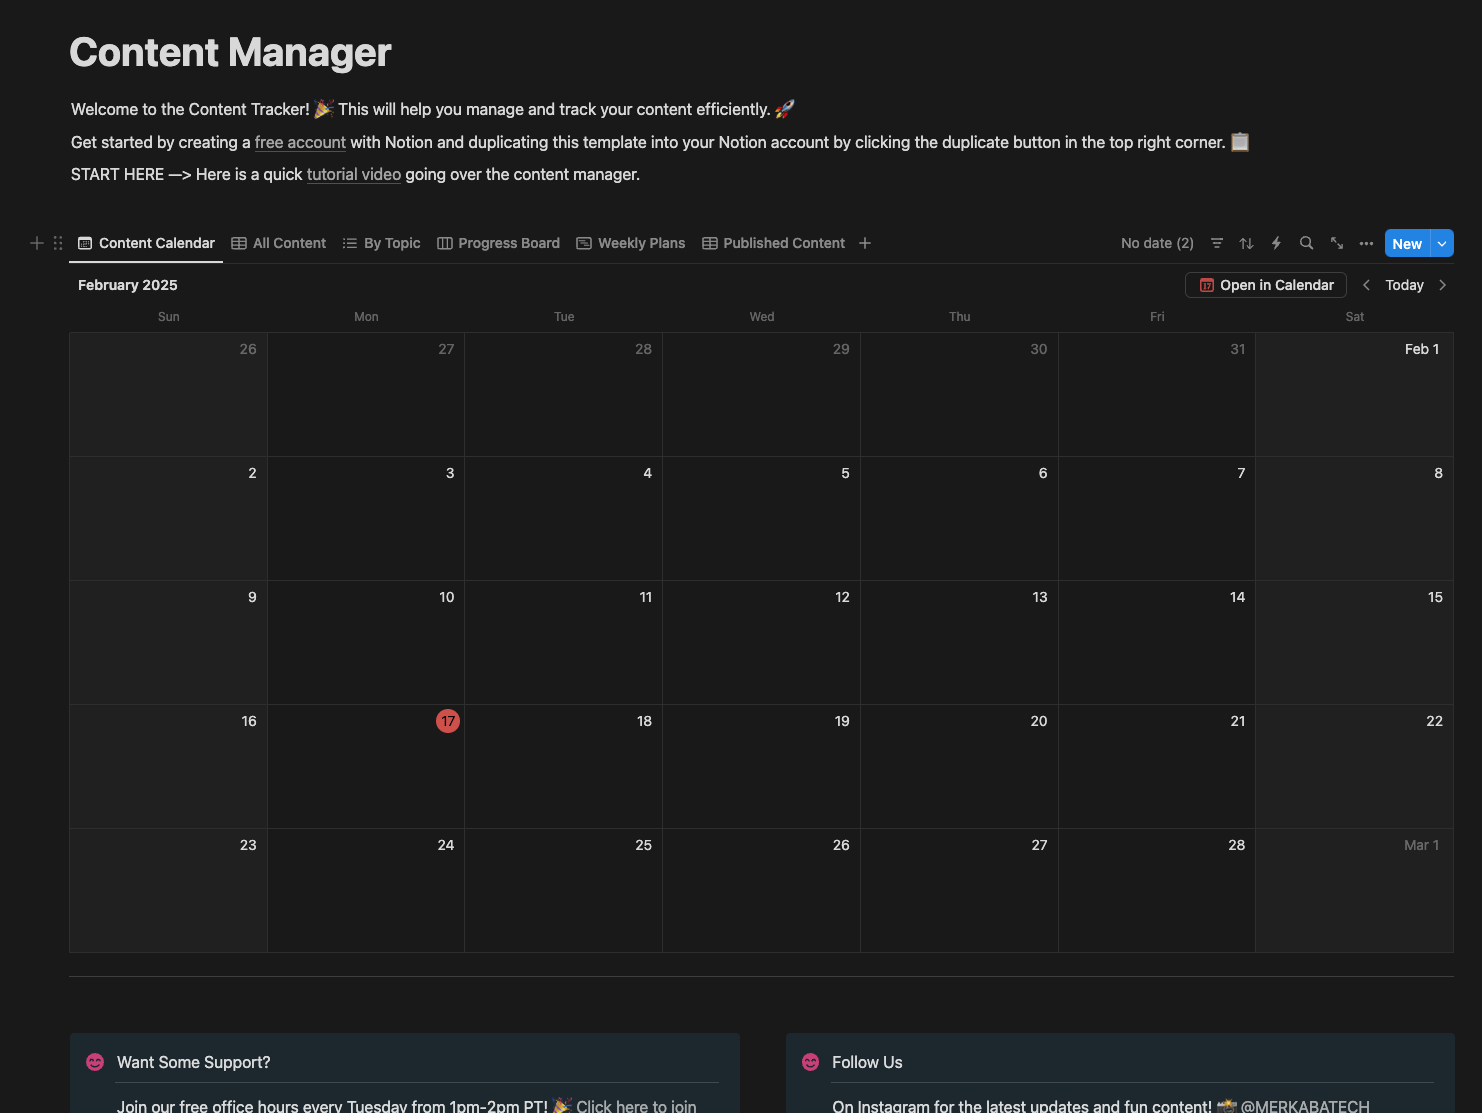Click the February 24 calendar cell

(x=366, y=890)
